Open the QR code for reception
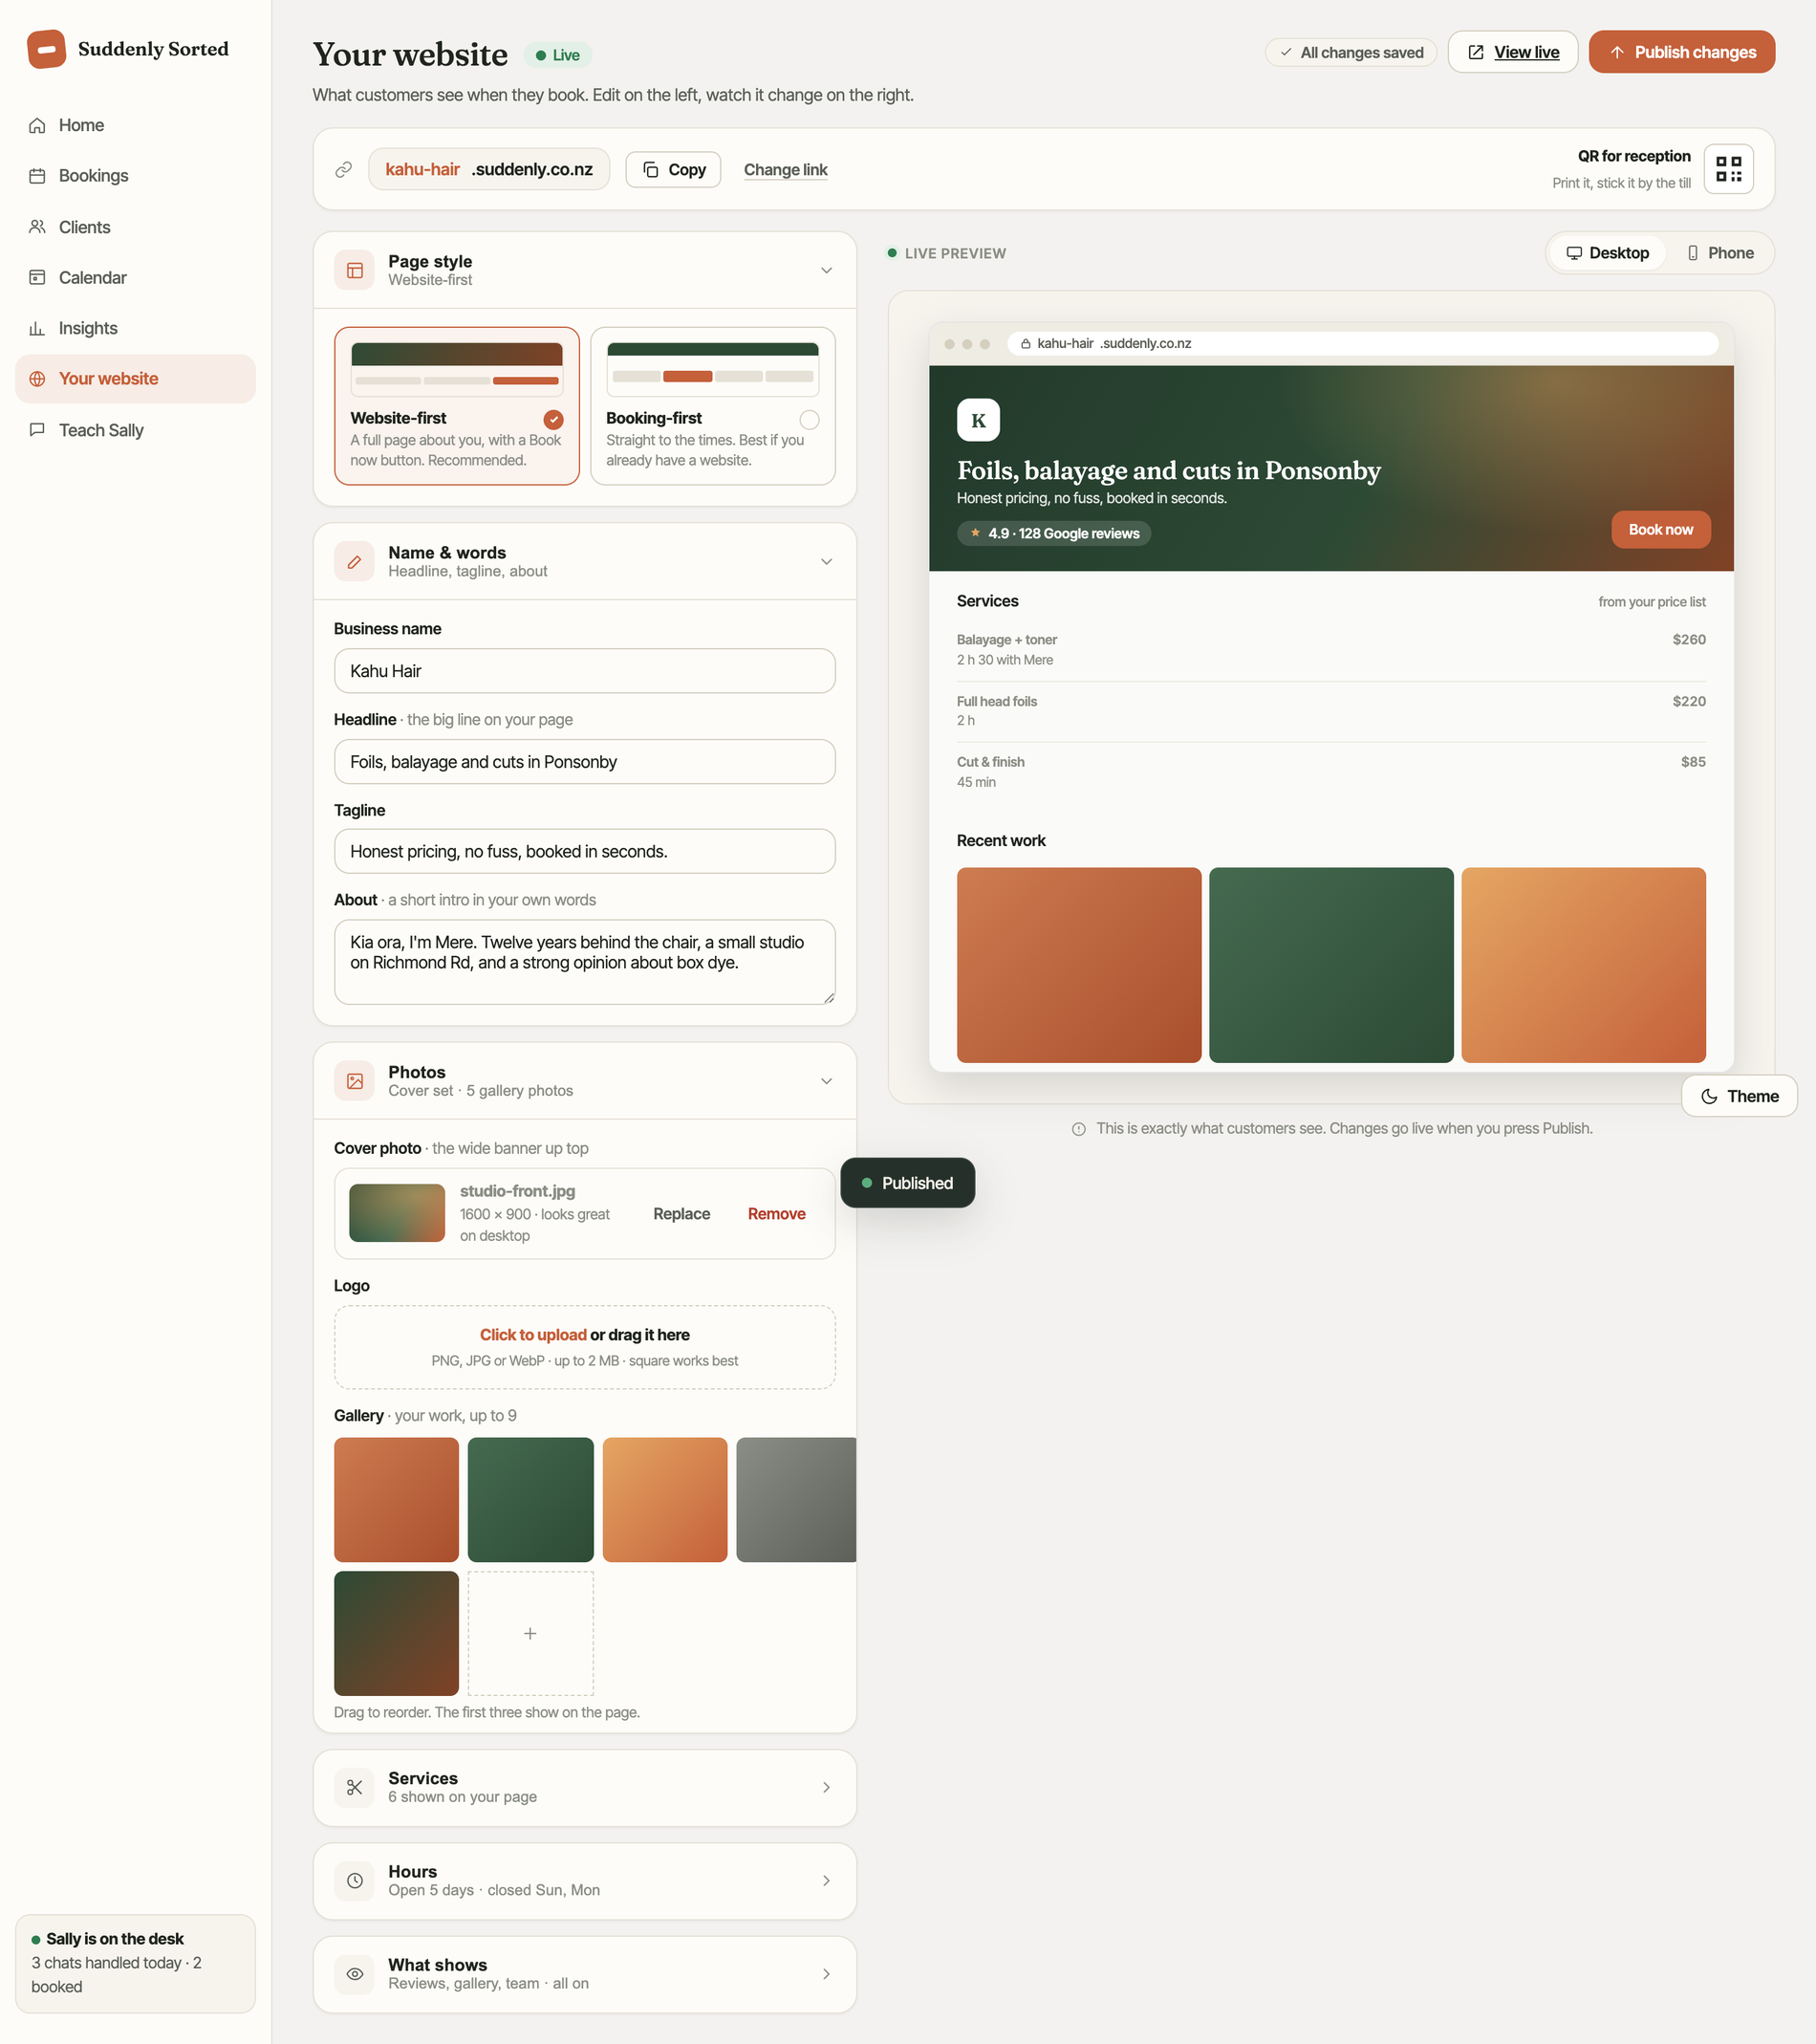The height and width of the screenshot is (2044, 1816). (1728, 169)
